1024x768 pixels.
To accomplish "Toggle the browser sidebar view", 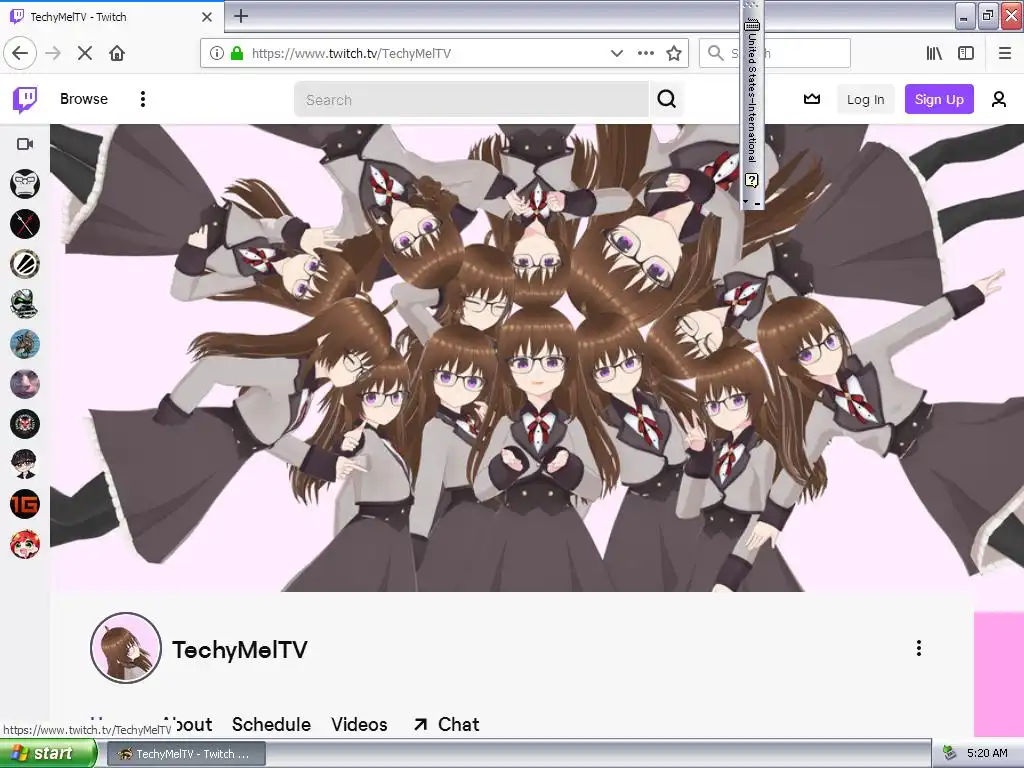I will click(x=966, y=53).
